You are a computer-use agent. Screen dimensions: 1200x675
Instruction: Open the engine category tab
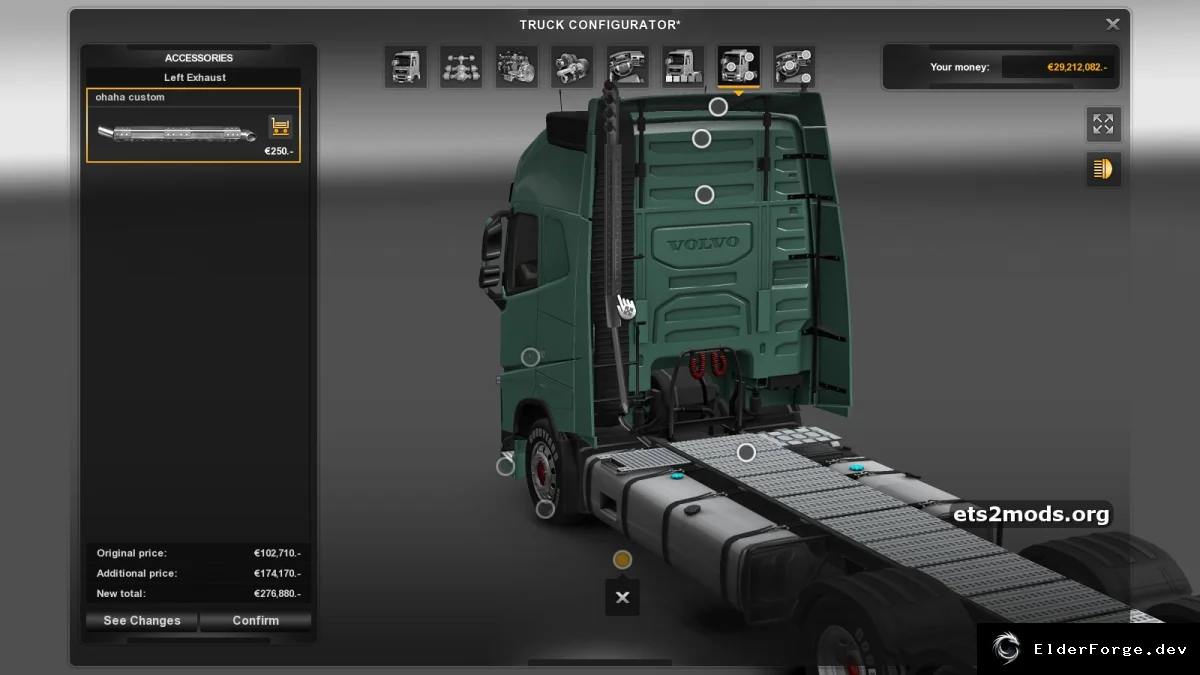pyautogui.click(x=517, y=67)
